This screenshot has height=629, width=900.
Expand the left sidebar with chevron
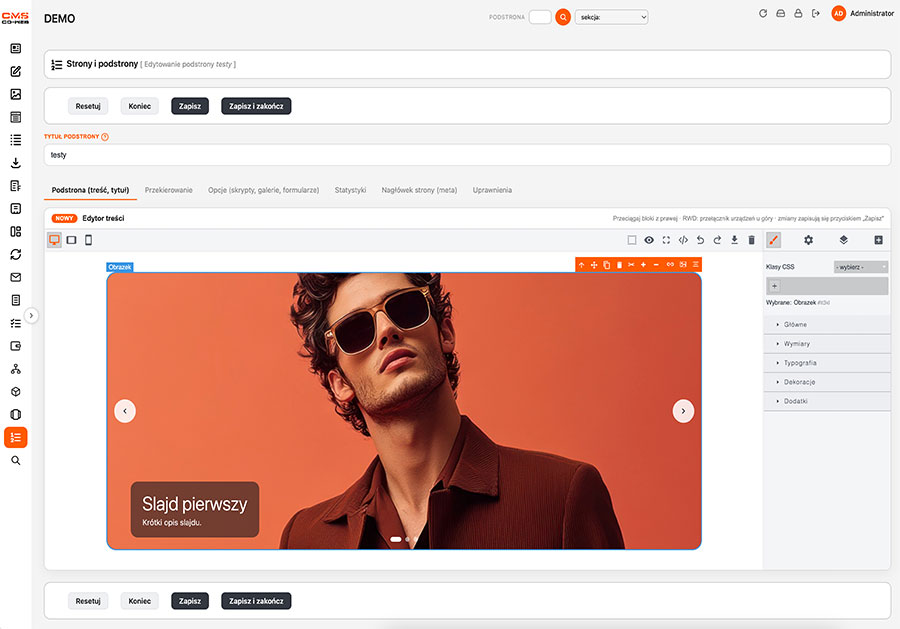tap(32, 315)
